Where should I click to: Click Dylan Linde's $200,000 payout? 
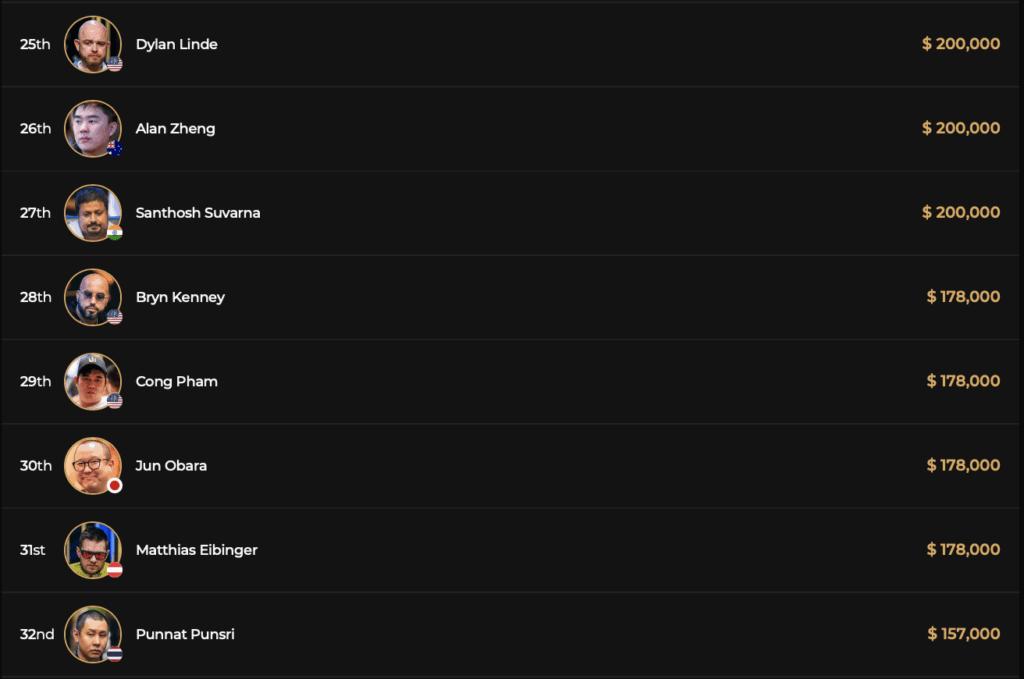click(960, 44)
